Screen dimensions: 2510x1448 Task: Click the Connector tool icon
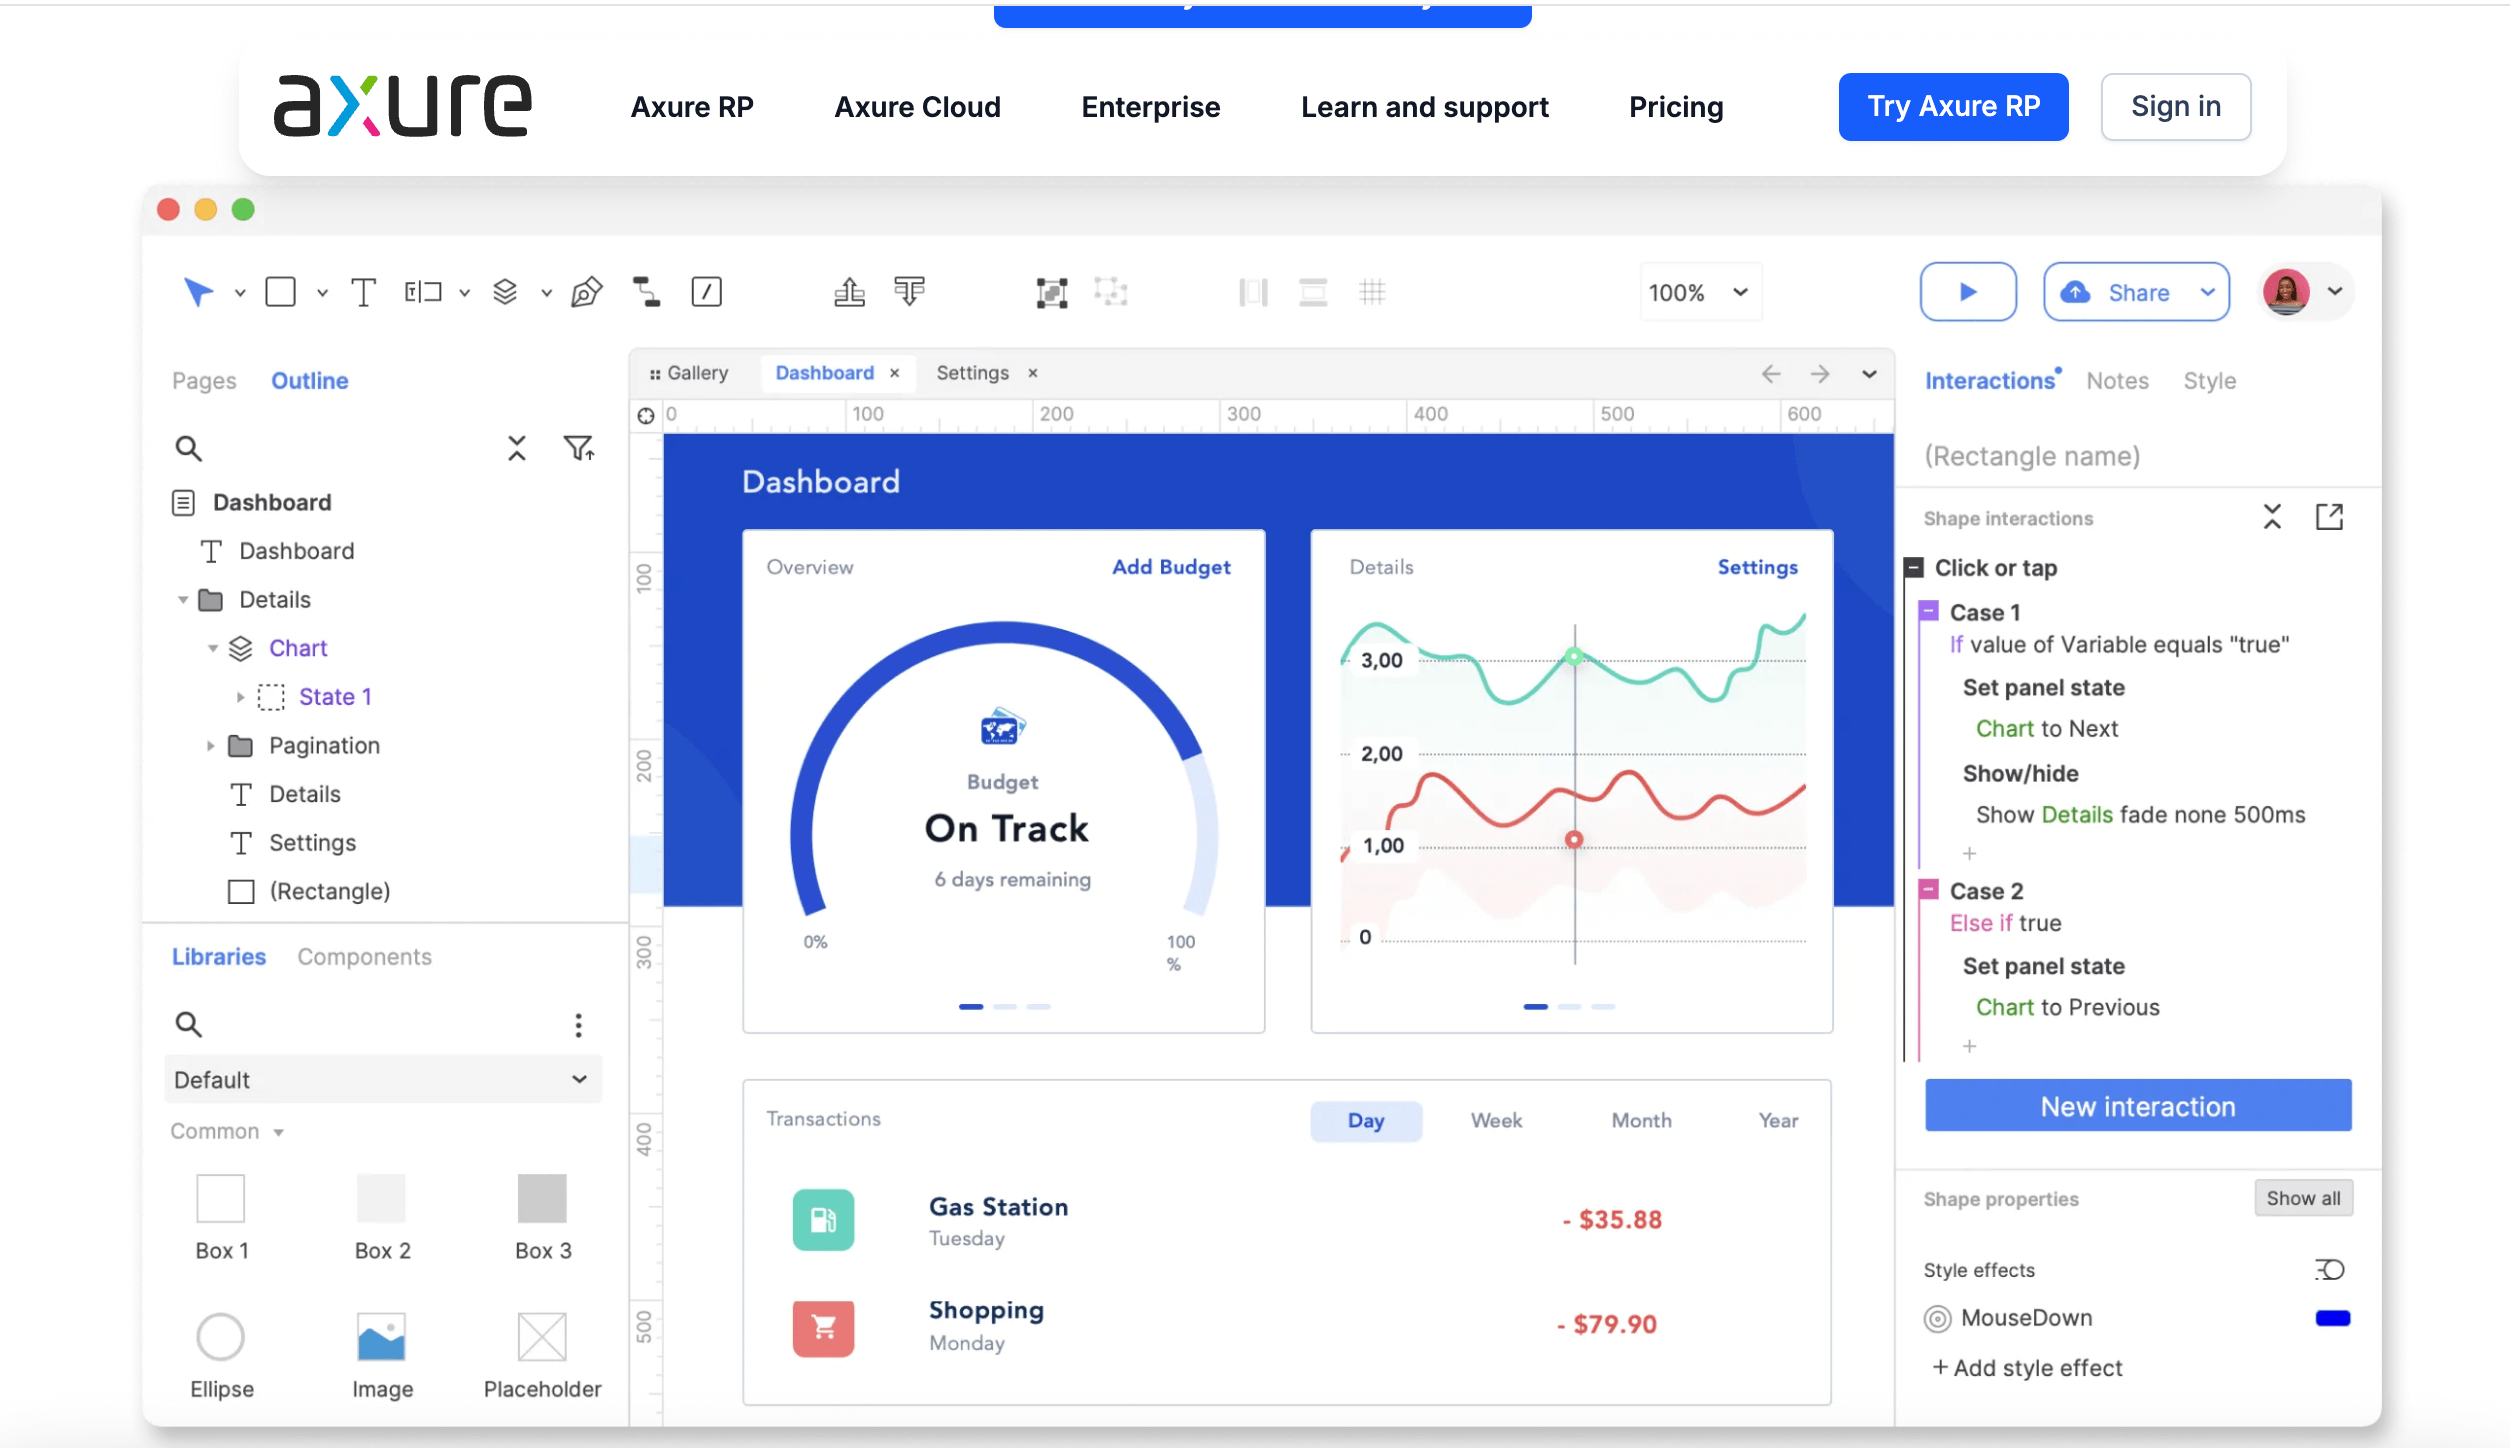tap(646, 292)
